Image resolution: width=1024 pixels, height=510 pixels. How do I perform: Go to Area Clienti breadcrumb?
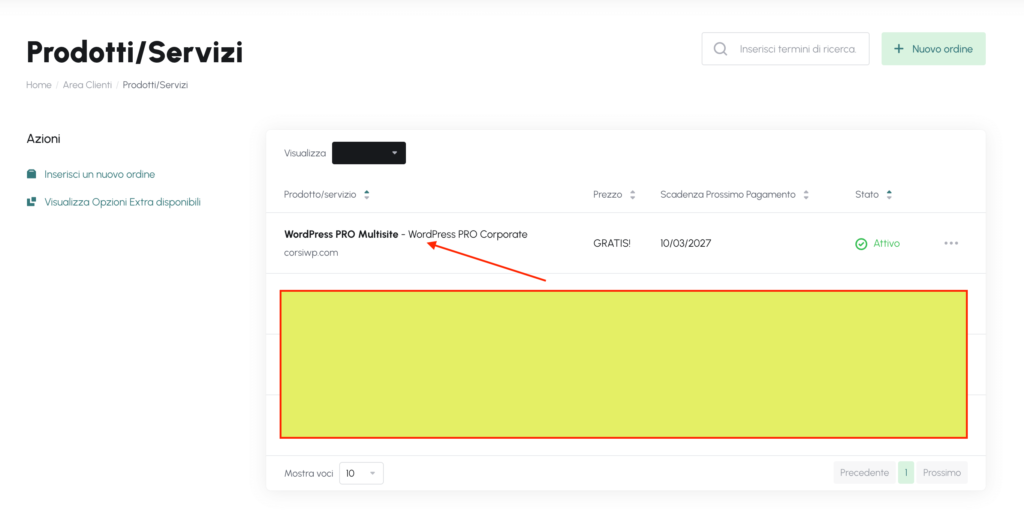tap(87, 85)
